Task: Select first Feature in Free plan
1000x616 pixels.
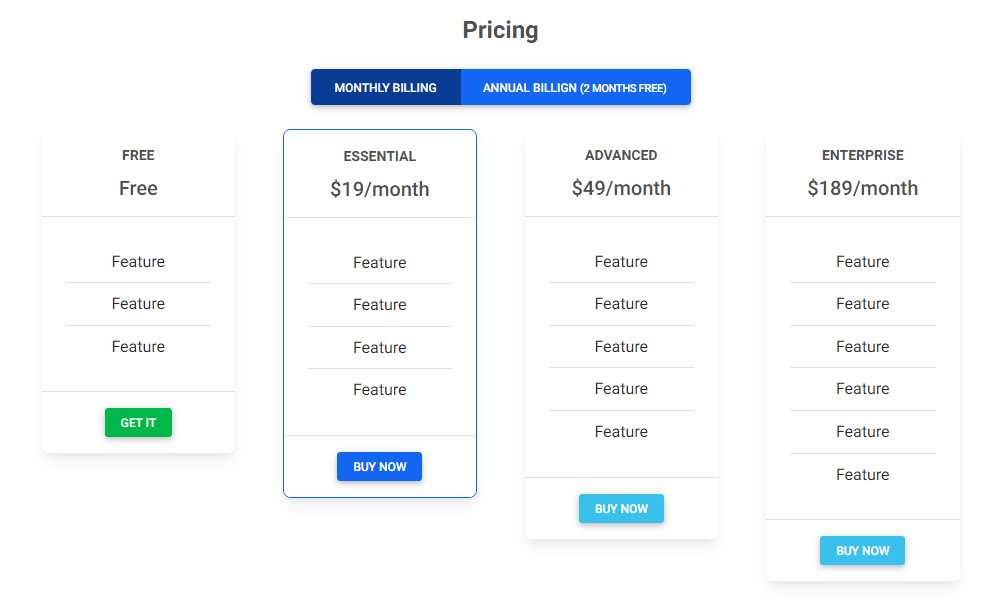Action: coord(138,262)
